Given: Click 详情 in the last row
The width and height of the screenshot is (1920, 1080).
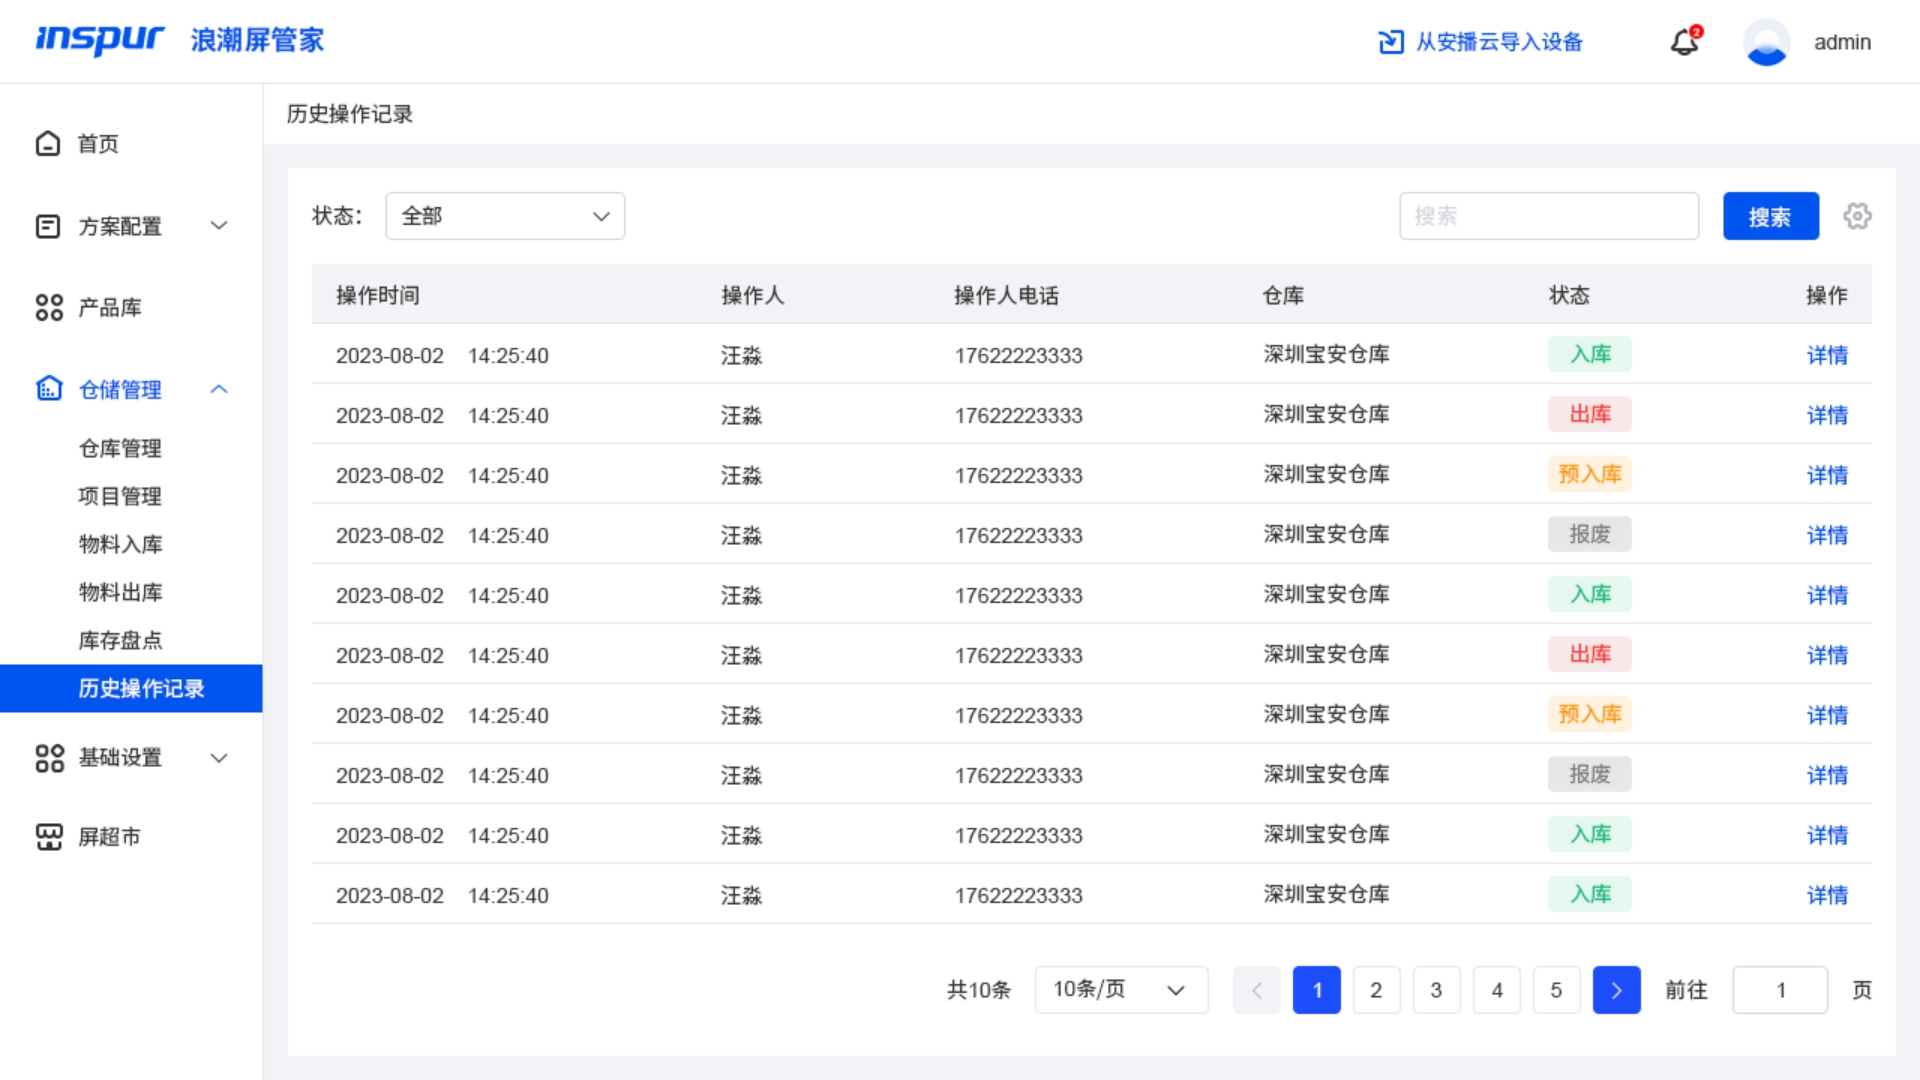Looking at the screenshot, I should [1827, 895].
